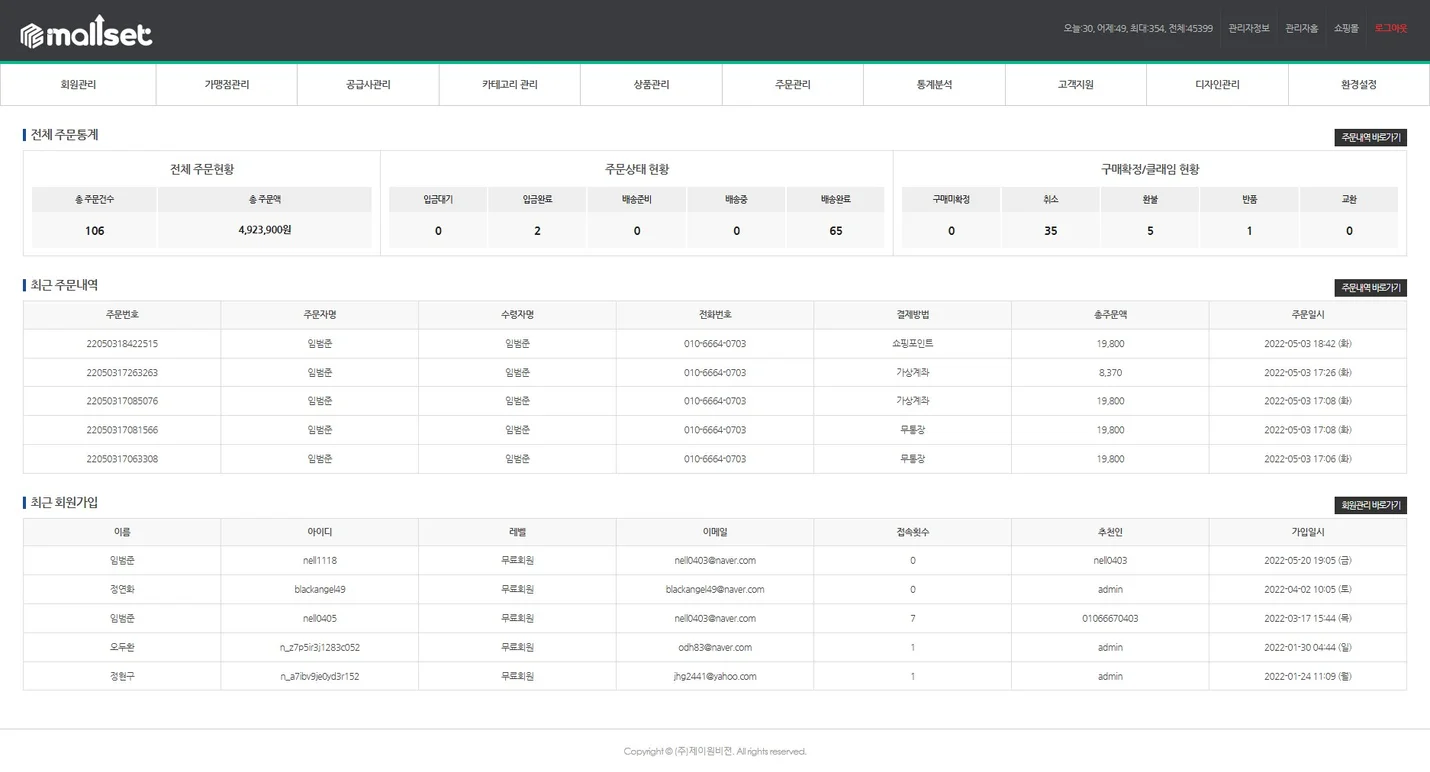This screenshot has width=1430, height=772.
Task: Open the 환경설정 menu
Action: [x=1359, y=85]
